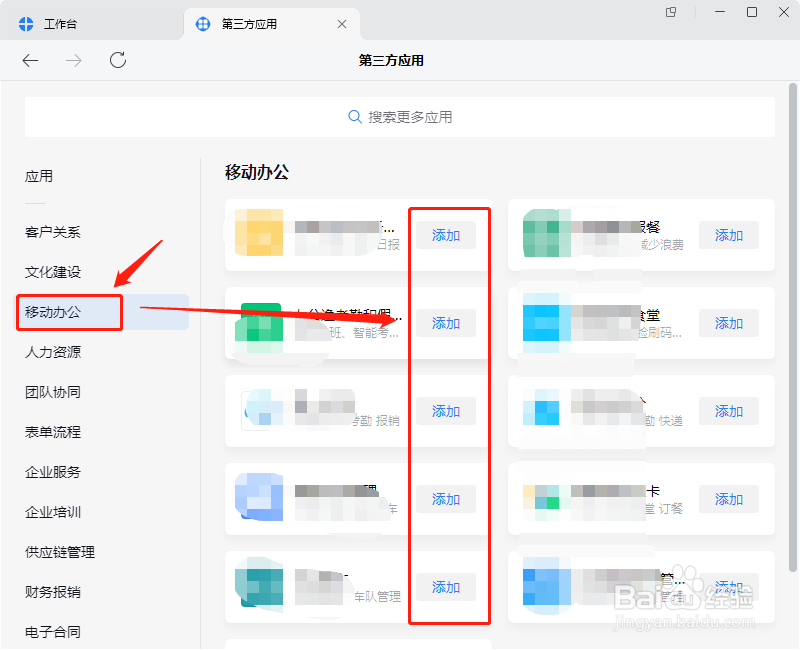This screenshot has width=800, height=650.
Task: Click 添加 on the vehicle management app
Action: tap(446, 587)
